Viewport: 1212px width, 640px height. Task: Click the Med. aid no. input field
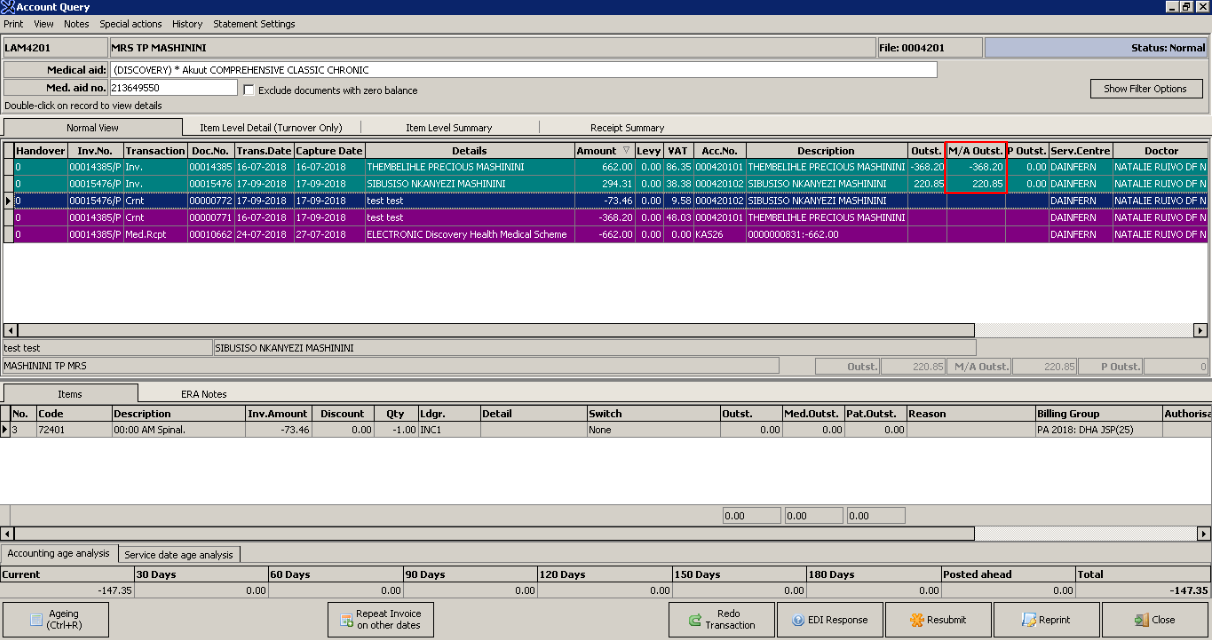pyautogui.click(x=172, y=88)
